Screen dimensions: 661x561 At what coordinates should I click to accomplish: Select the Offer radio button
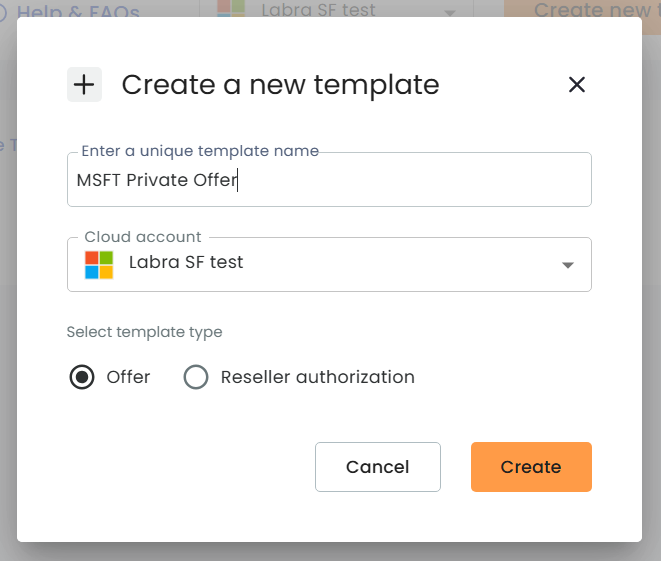point(82,377)
